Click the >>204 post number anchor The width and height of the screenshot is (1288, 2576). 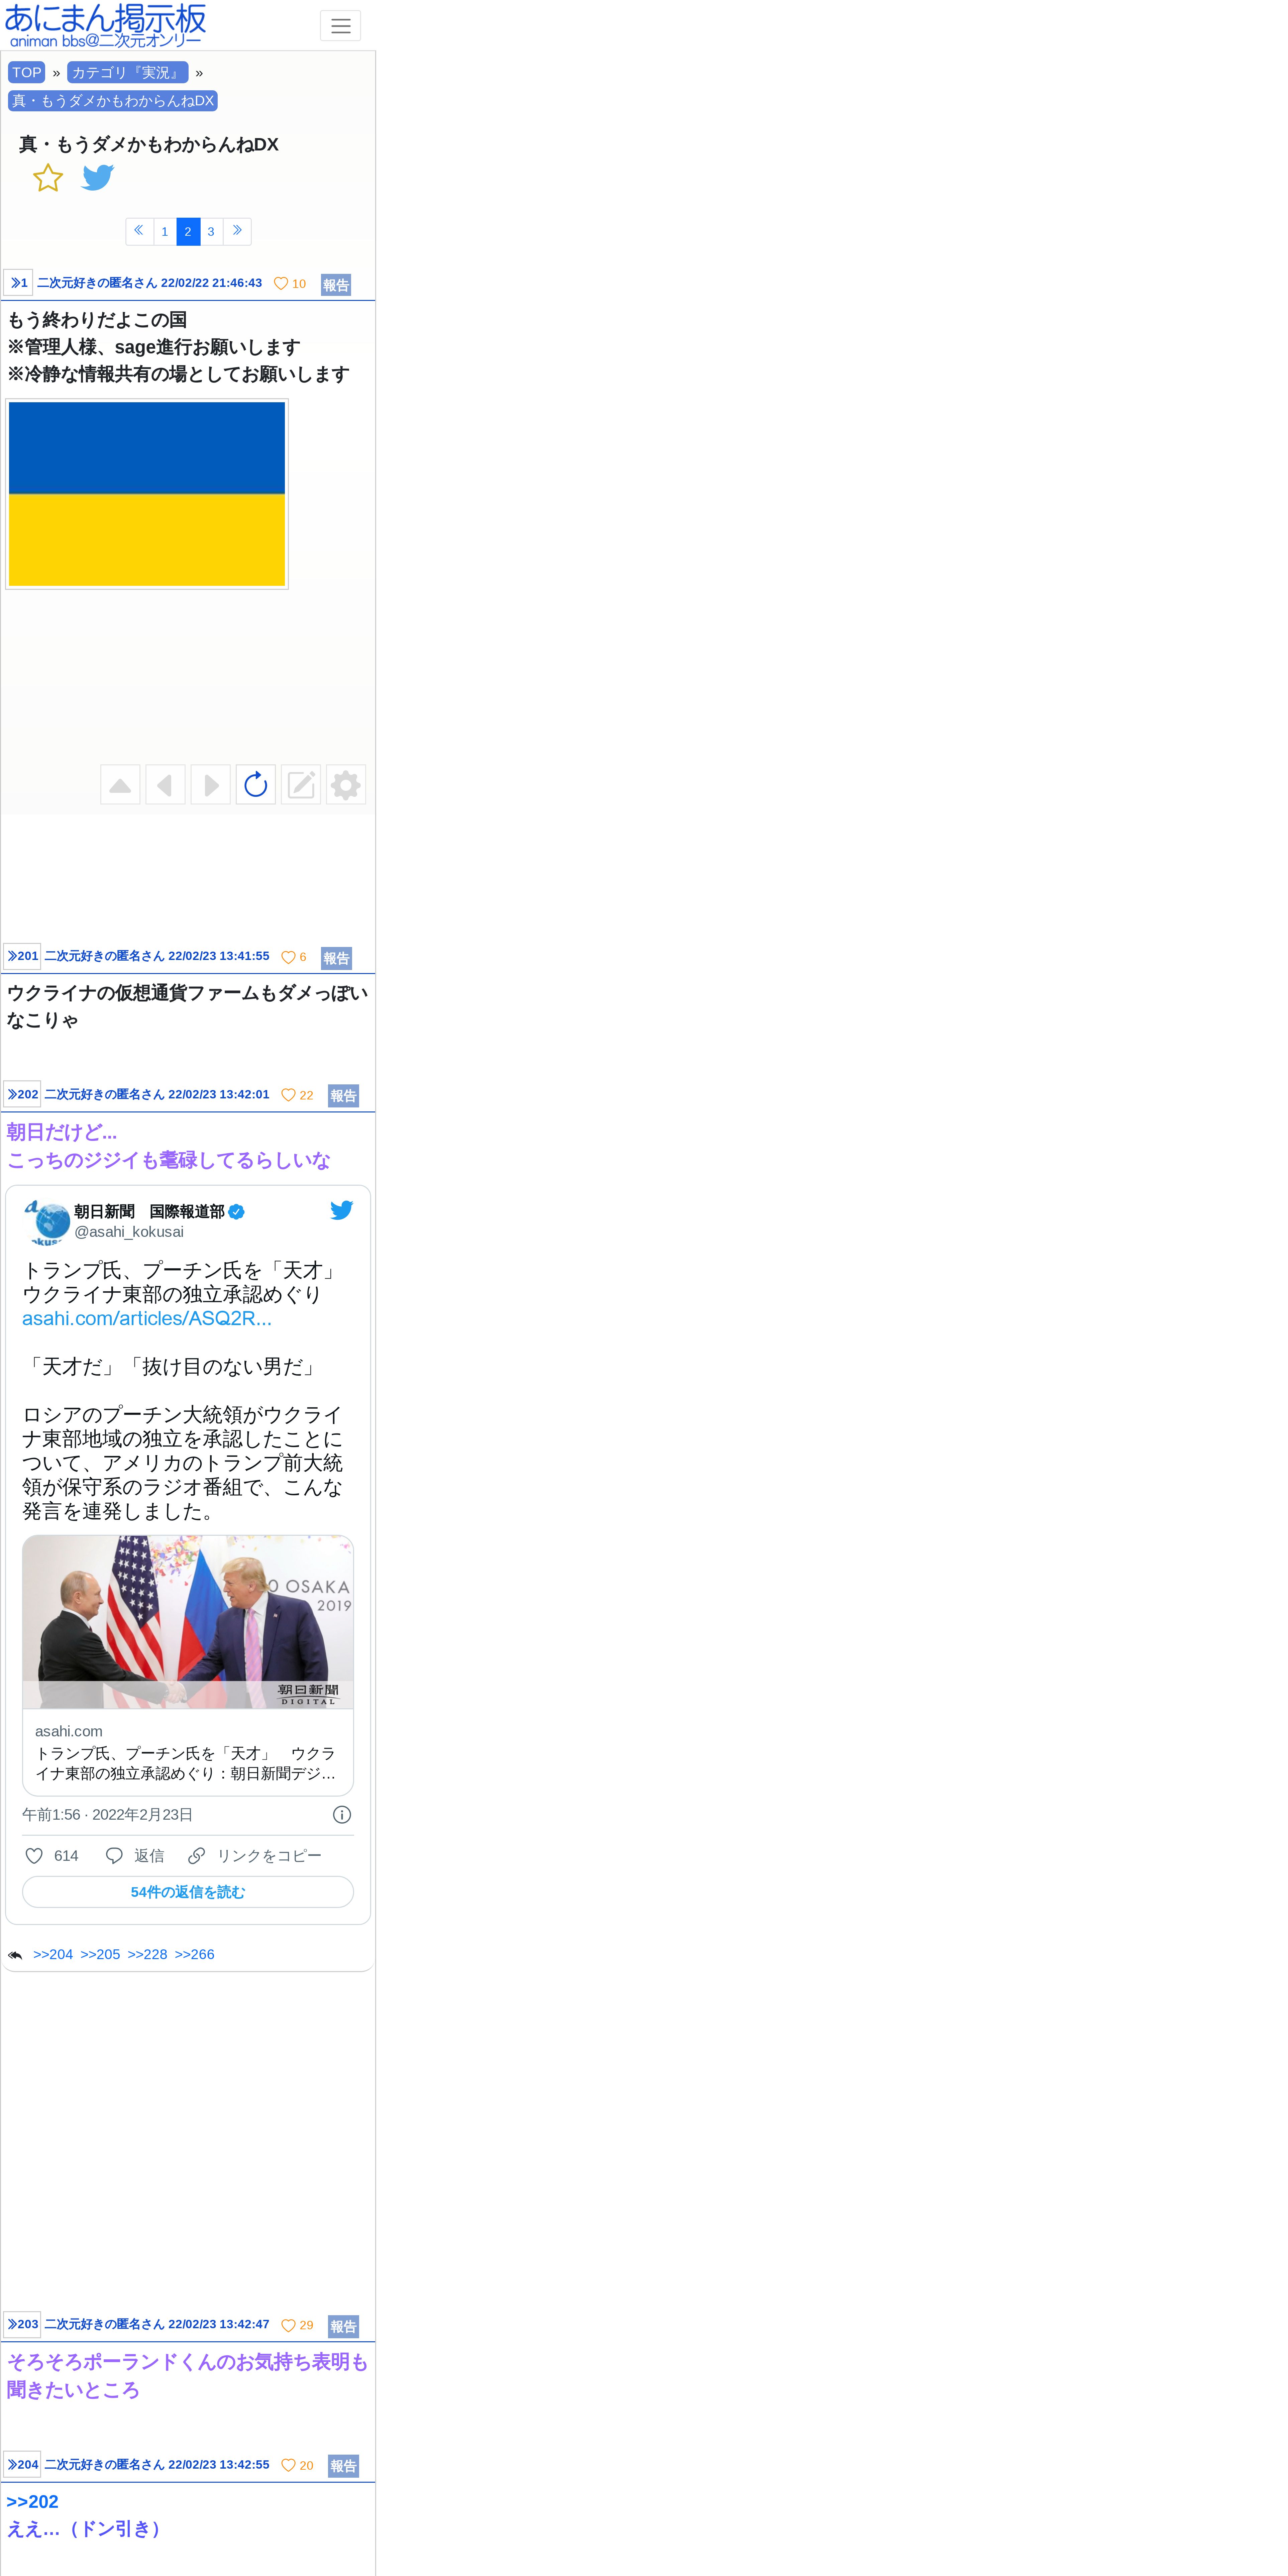click(x=22, y=2464)
